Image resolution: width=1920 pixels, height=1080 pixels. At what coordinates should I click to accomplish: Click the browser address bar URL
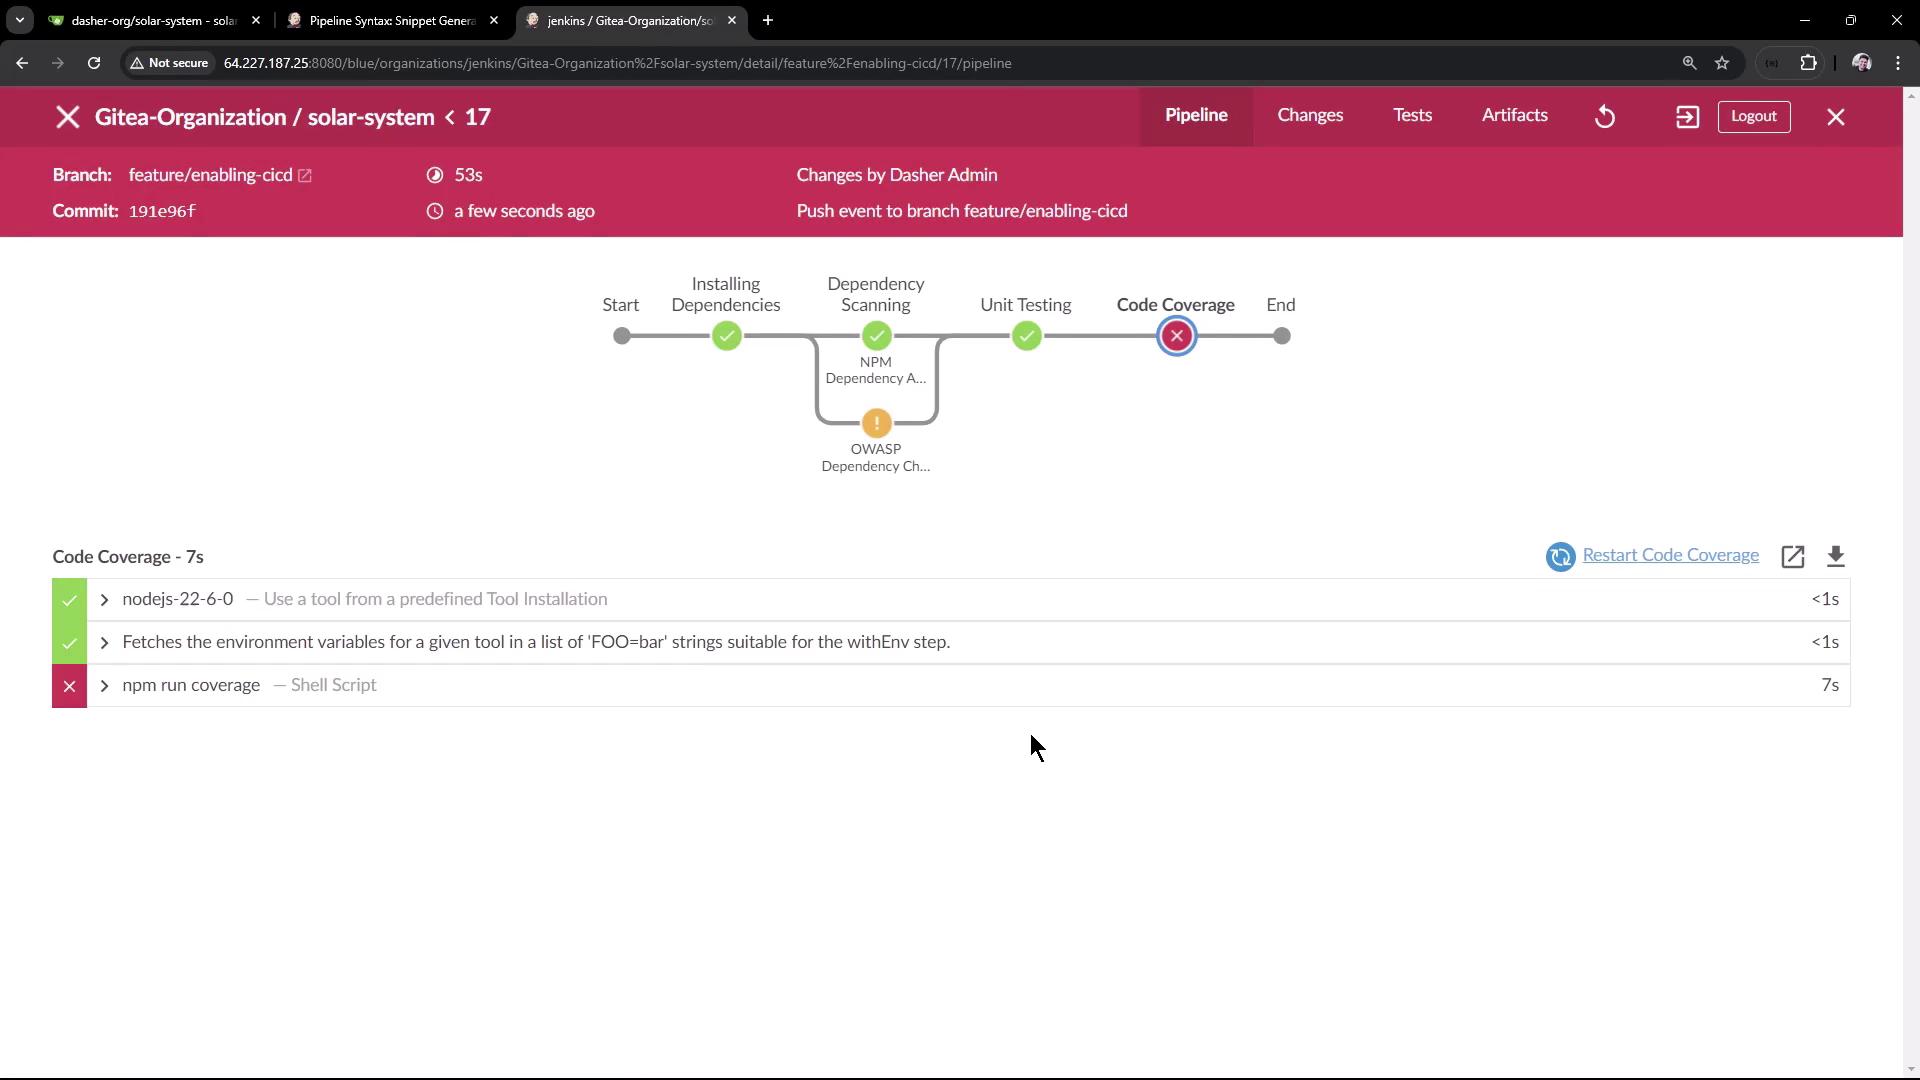(x=617, y=63)
